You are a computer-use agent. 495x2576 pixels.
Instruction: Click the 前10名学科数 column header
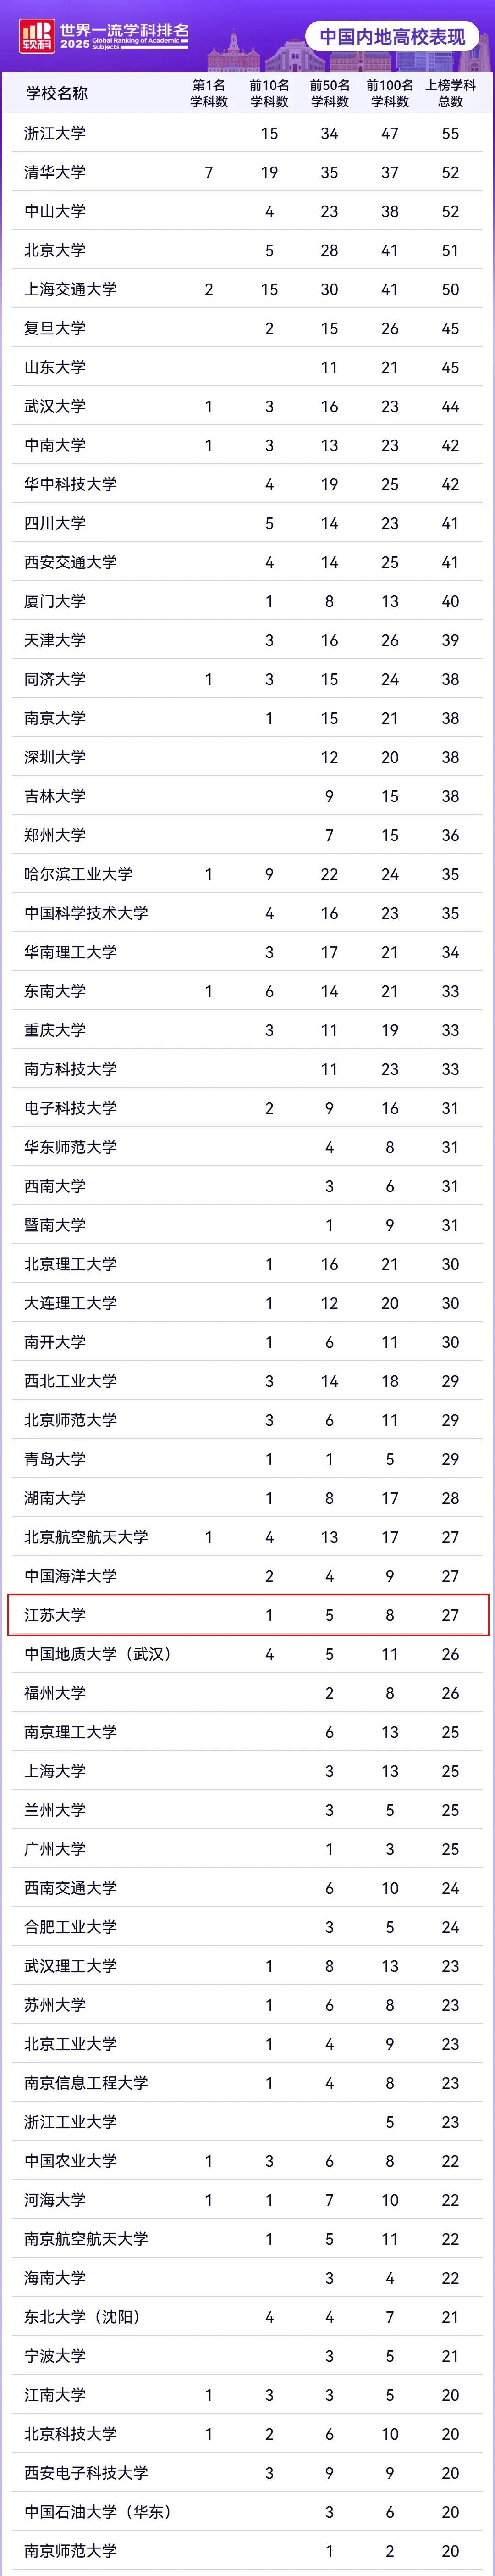(269, 94)
